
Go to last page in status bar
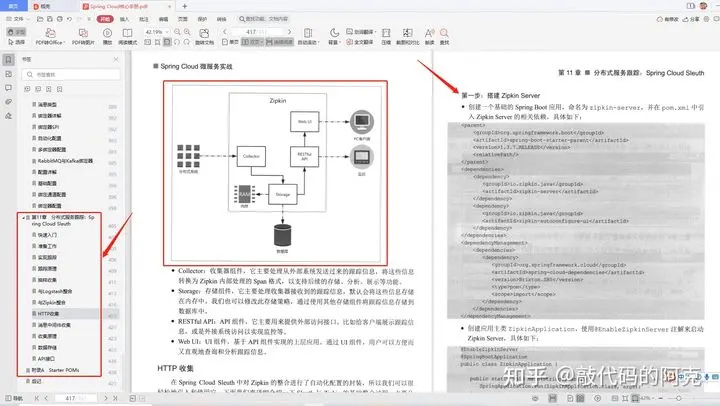pyautogui.click(x=115, y=398)
